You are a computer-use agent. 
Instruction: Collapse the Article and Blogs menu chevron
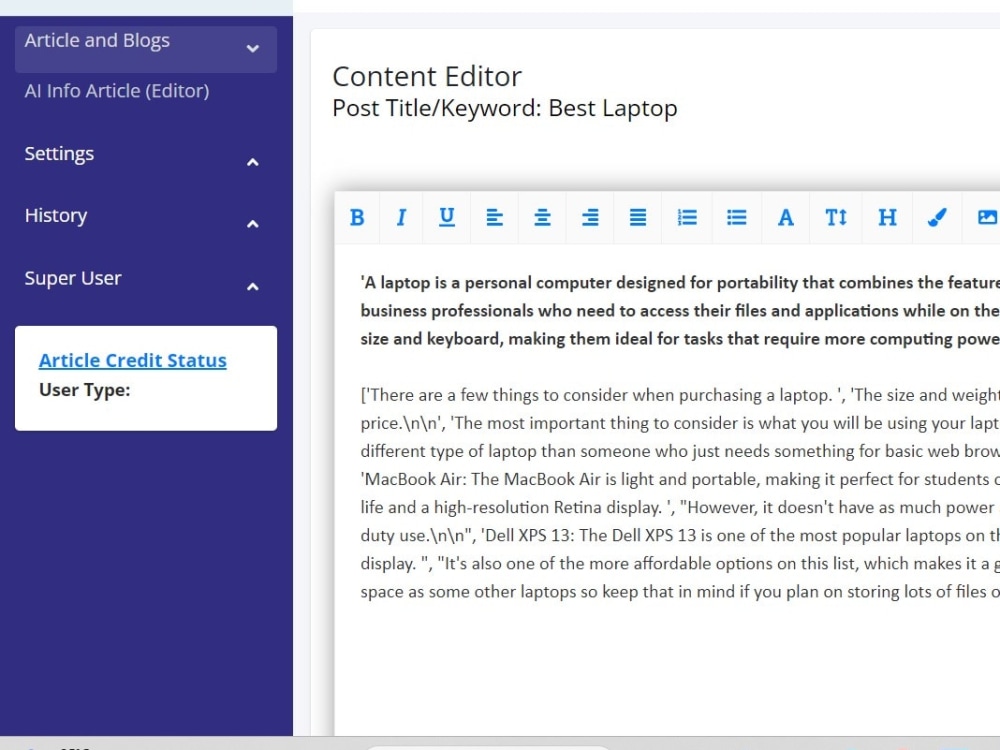click(253, 48)
